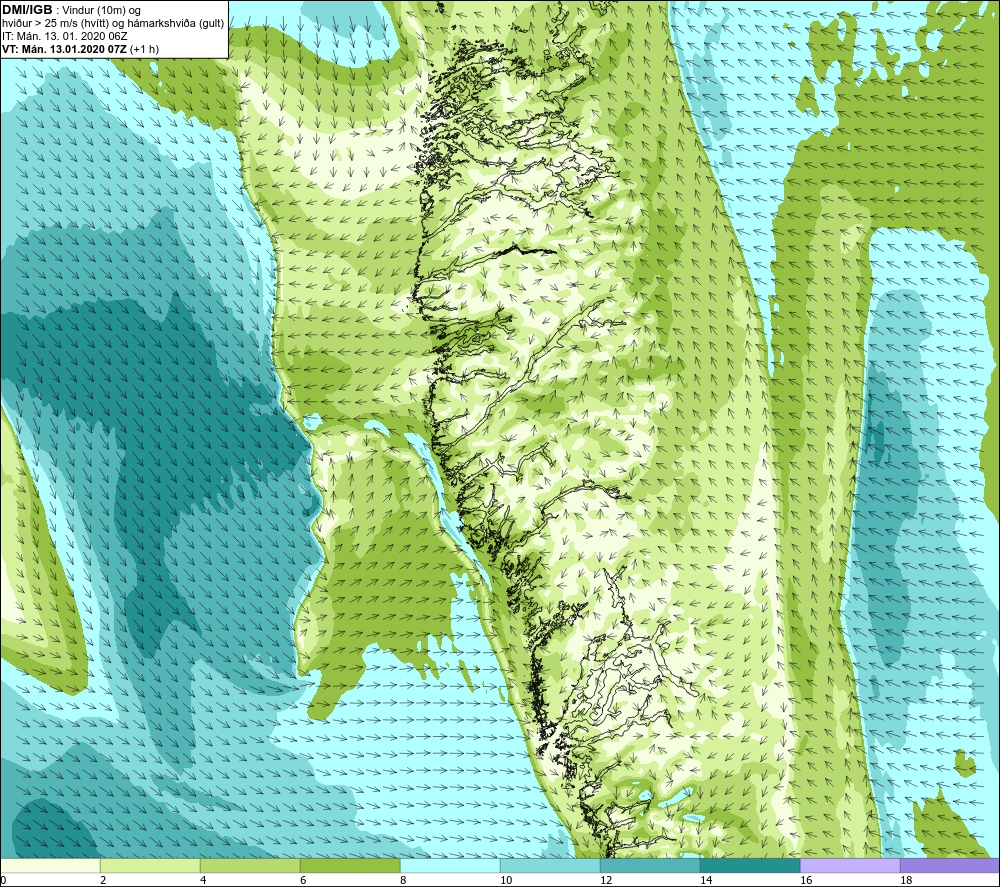Click the darker purple legend swatch above 18
This screenshot has height=887, width=1000.
coord(950,865)
